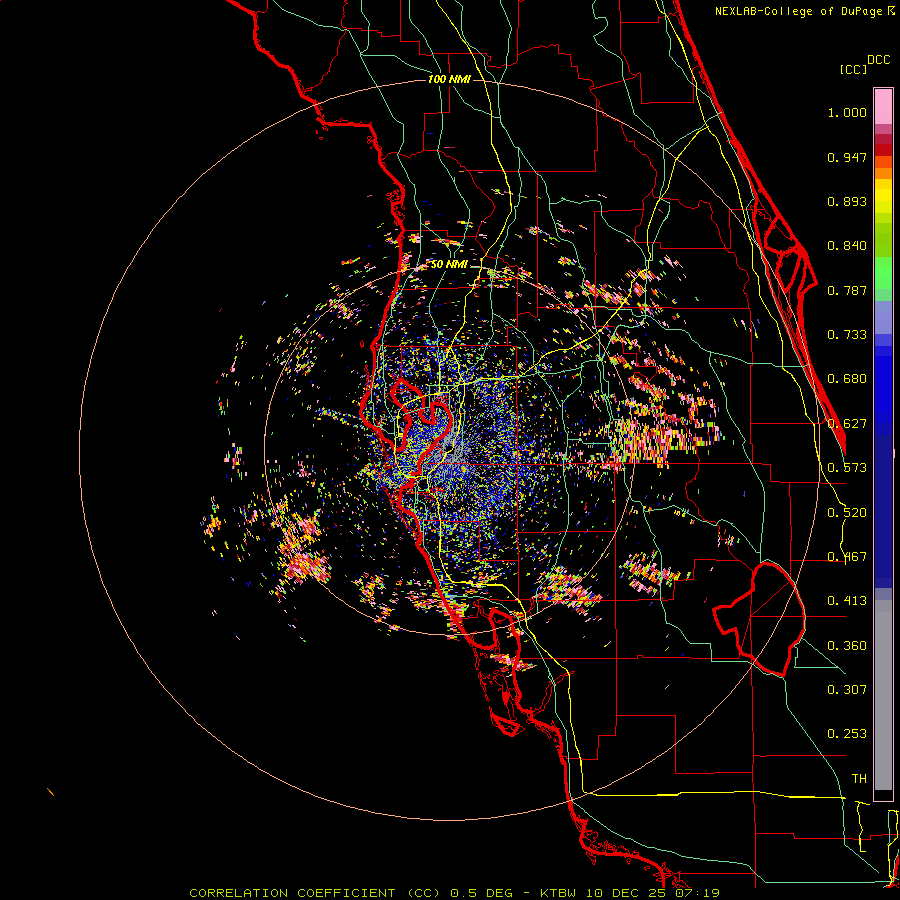Click the Correlation Coefficient title caption

point(315,893)
